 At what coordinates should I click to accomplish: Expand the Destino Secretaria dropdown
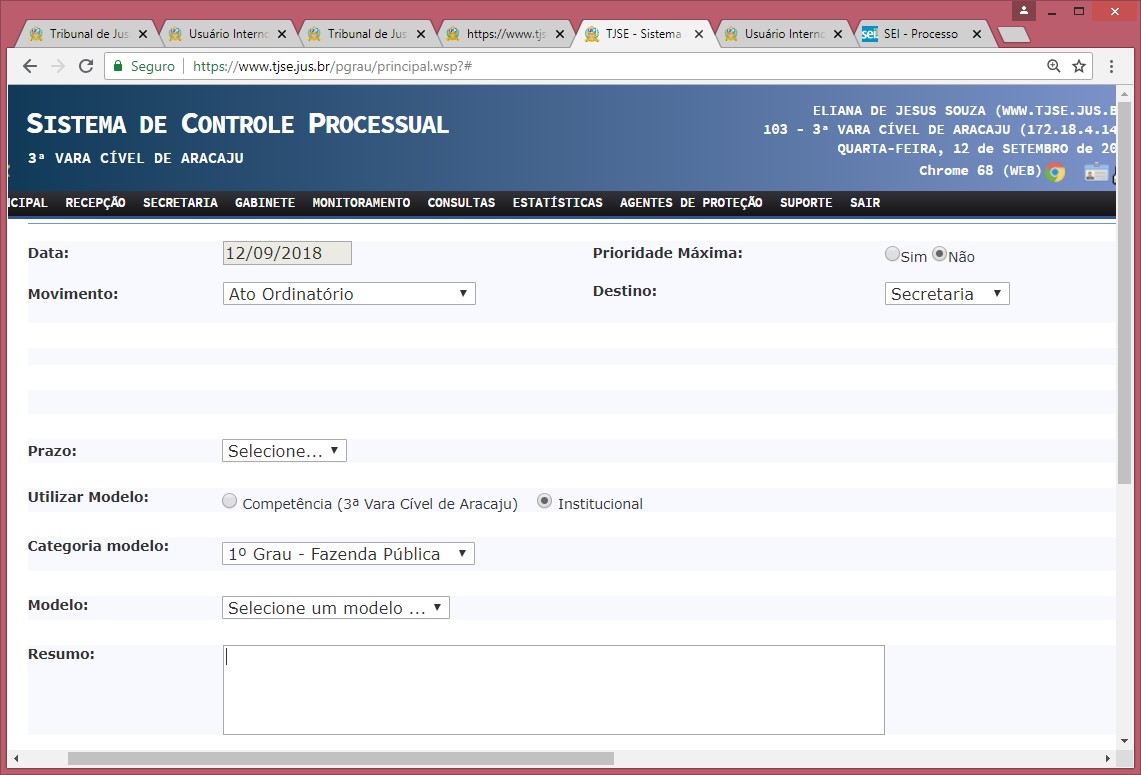(946, 294)
